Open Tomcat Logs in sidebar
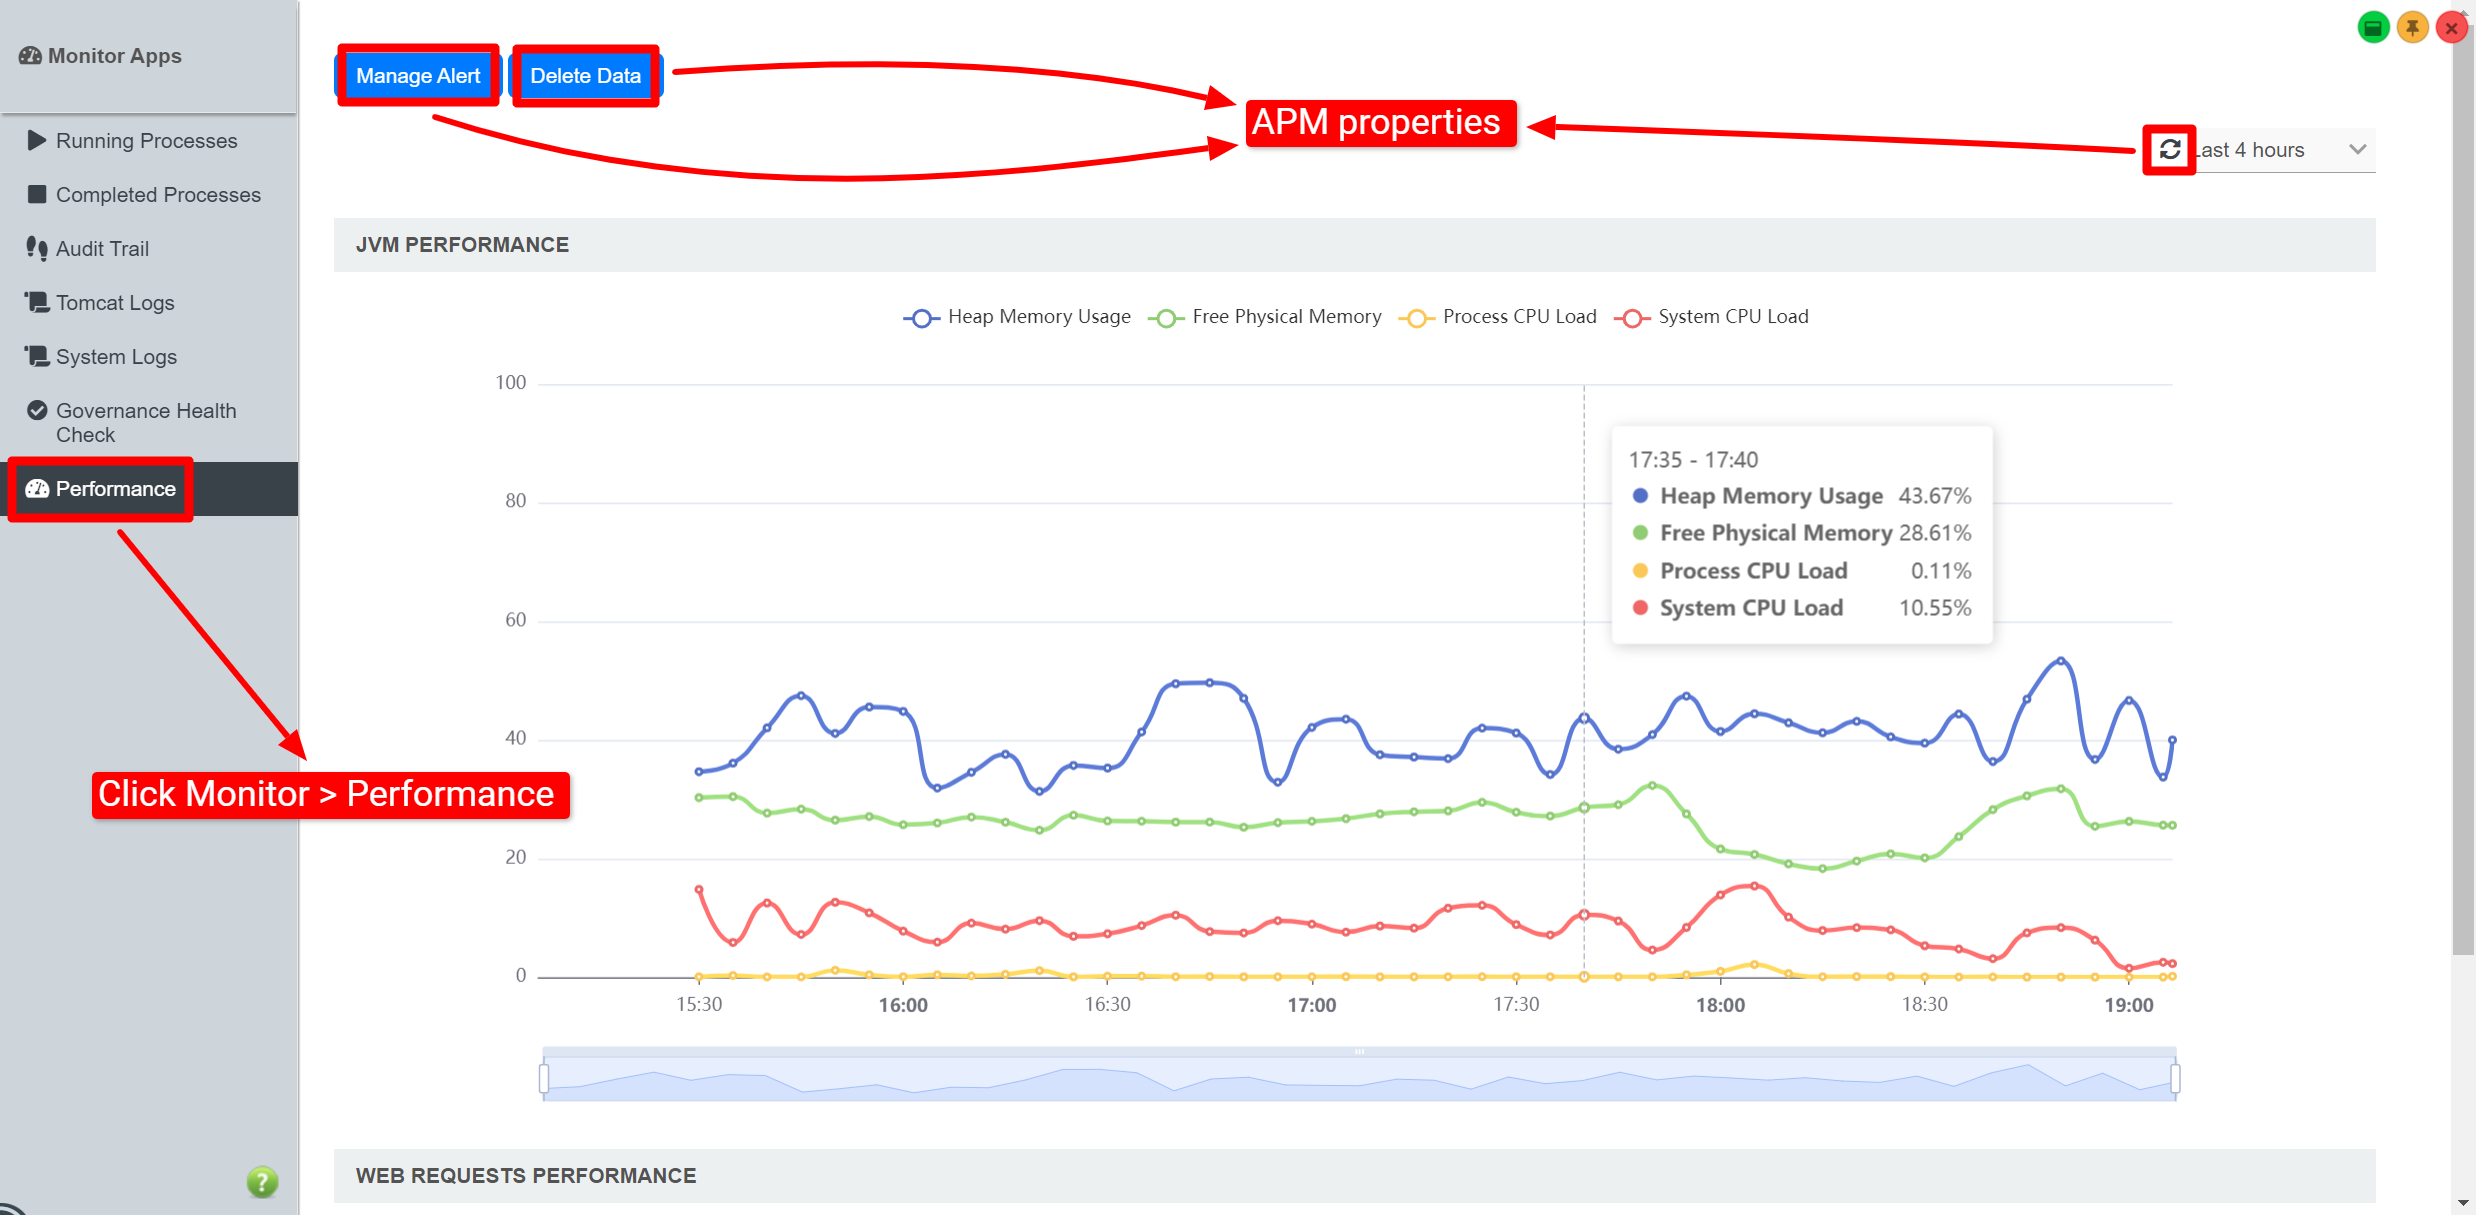2476x1215 pixels. (x=115, y=303)
